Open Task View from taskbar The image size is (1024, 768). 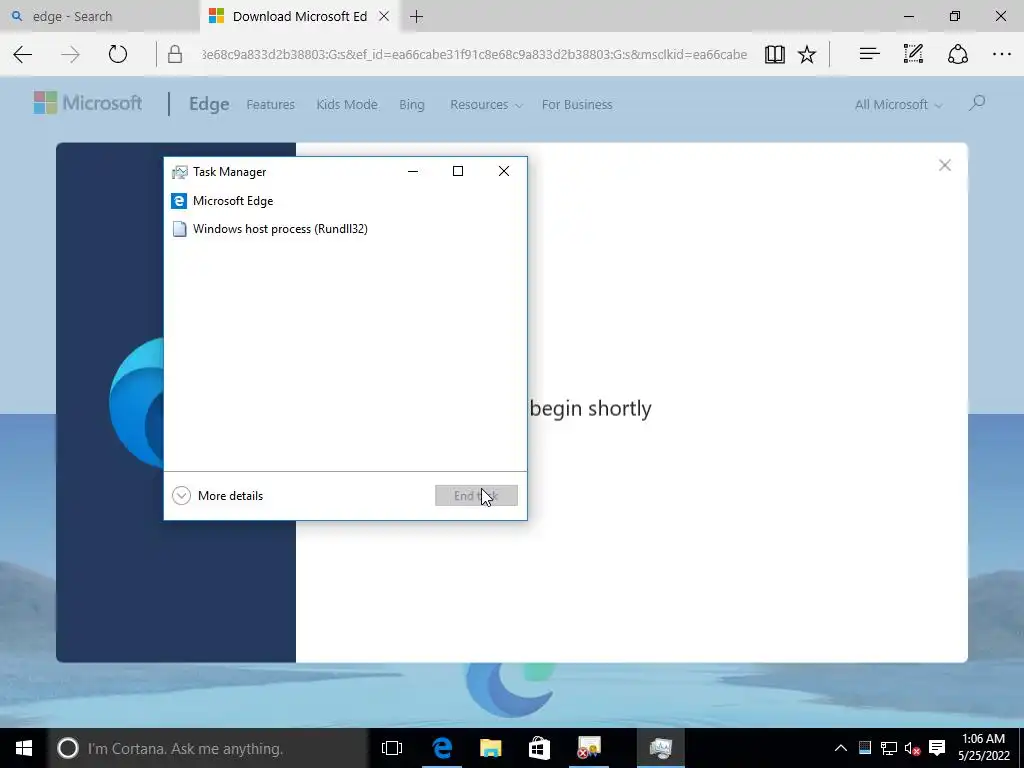392,748
